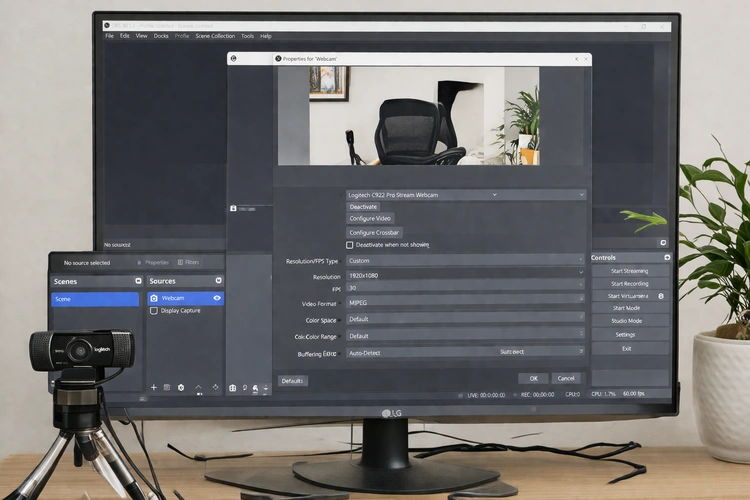Open the Logitech C922 device dropdown
This screenshot has width=750, height=500.
[x=466, y=195]
